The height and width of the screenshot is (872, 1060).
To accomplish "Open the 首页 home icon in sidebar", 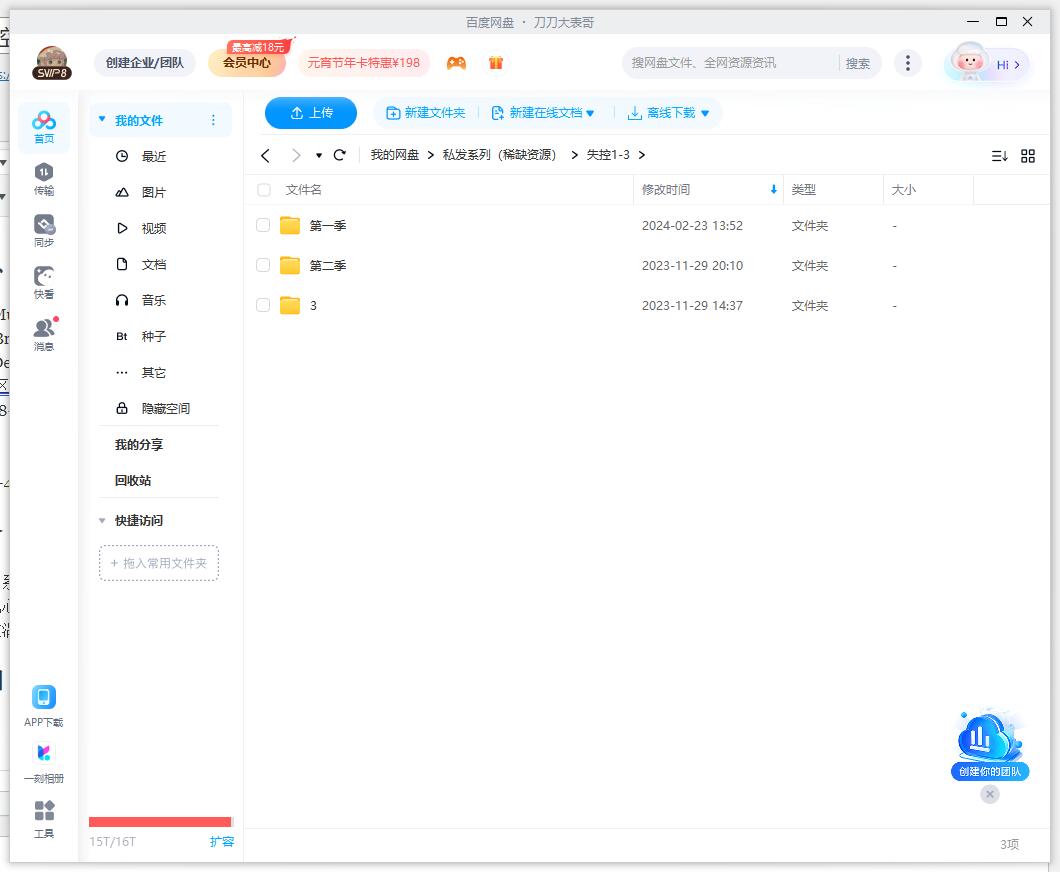I will click(x=44, y=127).
